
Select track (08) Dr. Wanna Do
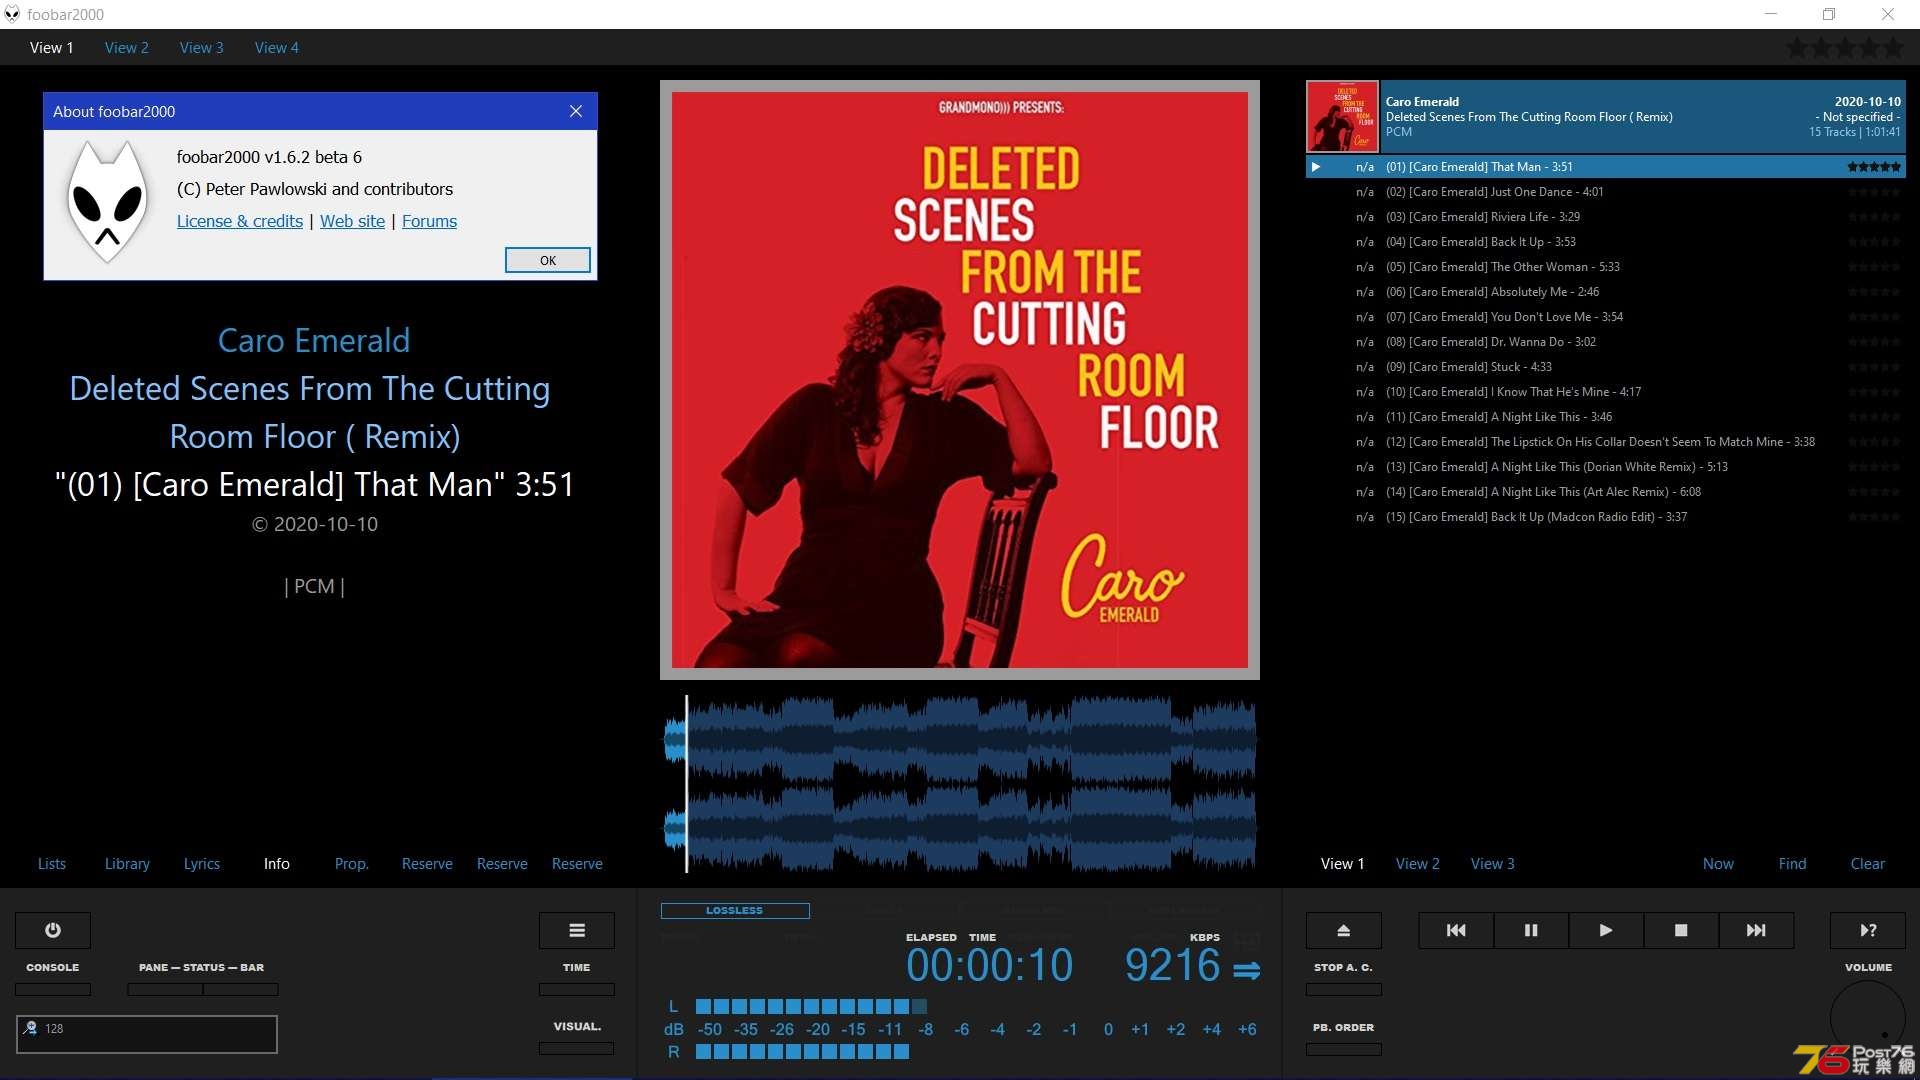pyautogui.click(x=1606, y=342)
